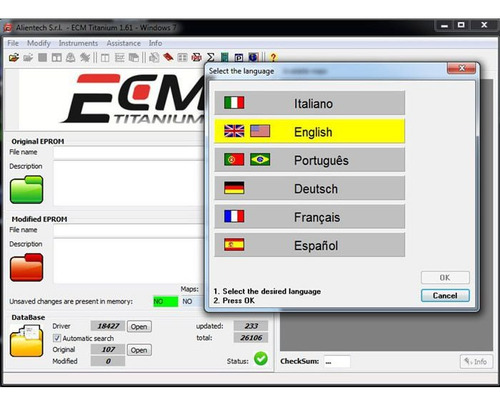Click the grayed table grid toolbar icon
Screen dimensions: 500x405
182,58
